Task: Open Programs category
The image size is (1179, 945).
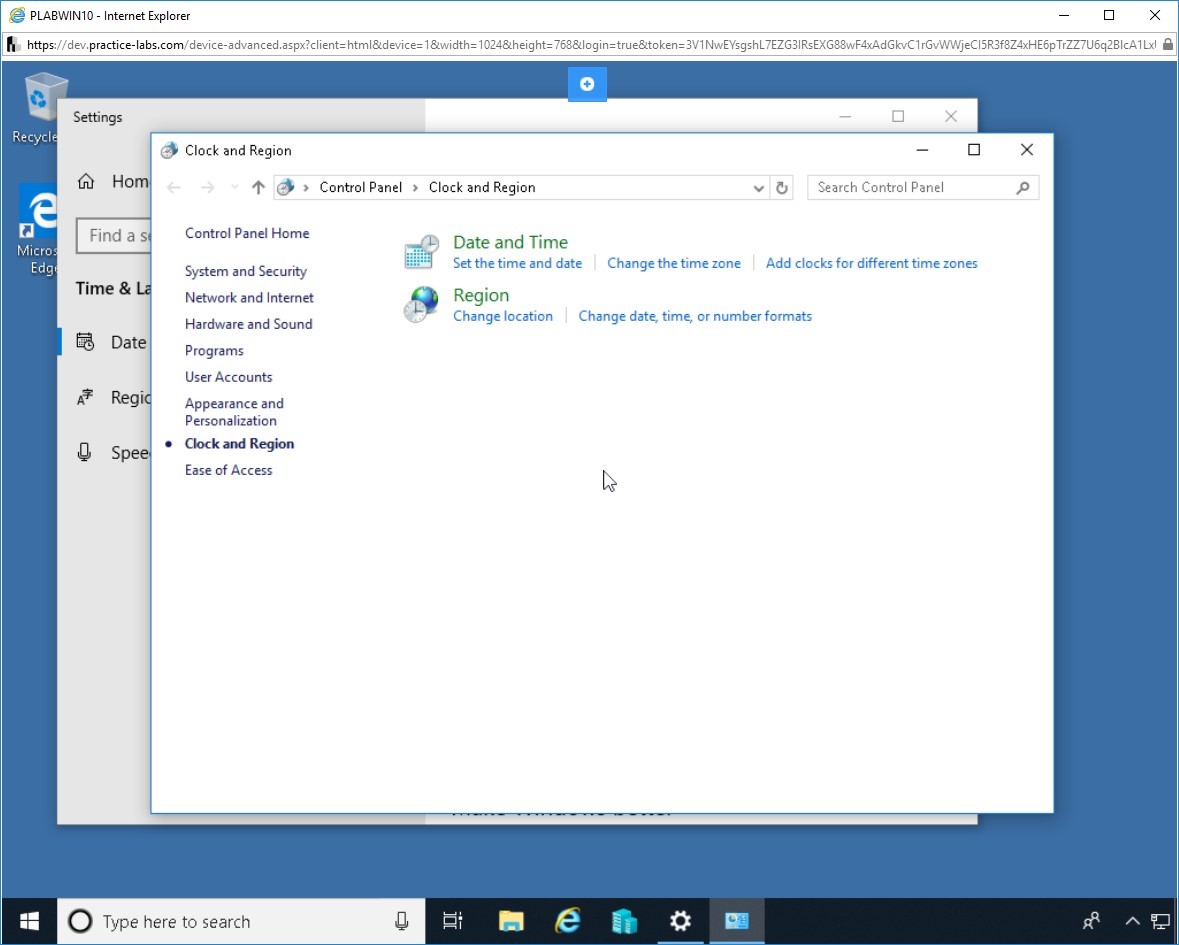Action: [x=214, y=350]
